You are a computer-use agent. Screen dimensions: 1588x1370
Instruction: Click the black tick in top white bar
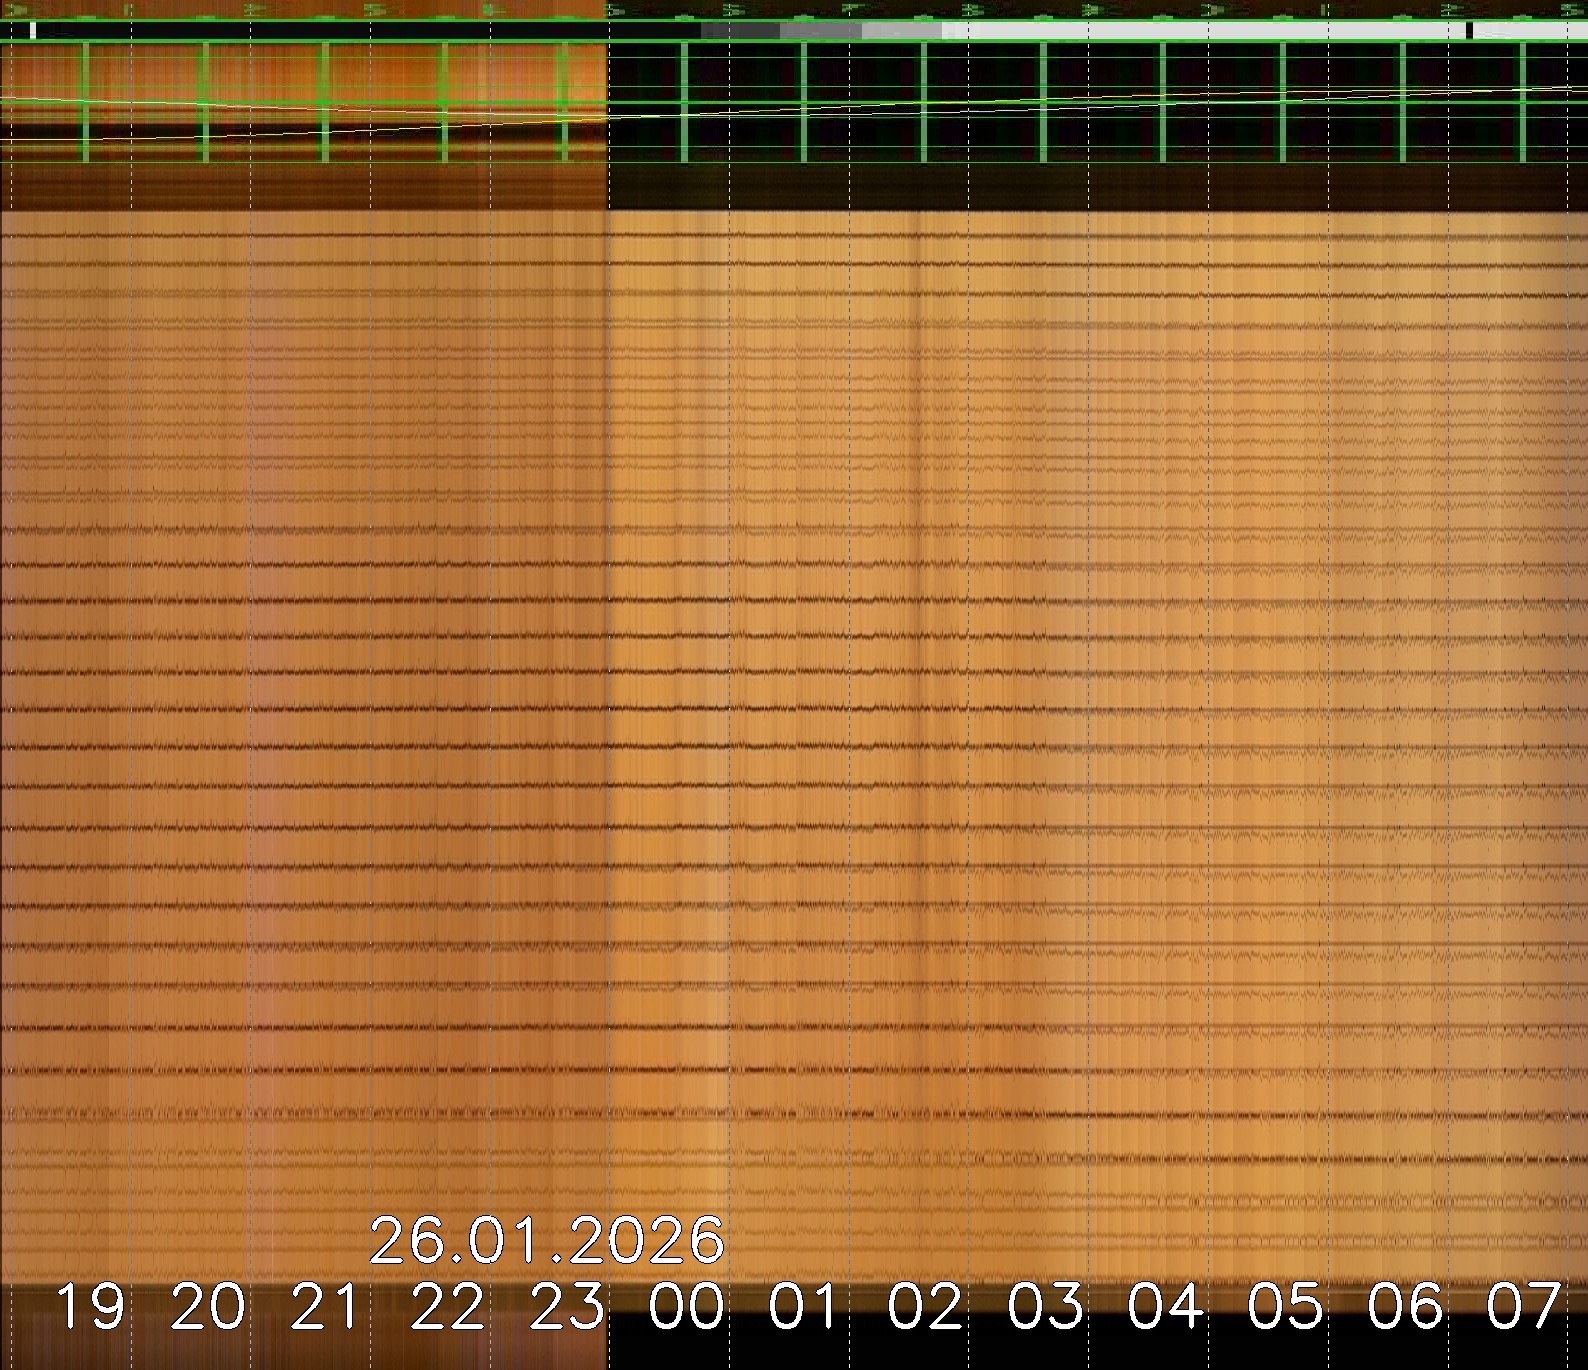(1469, 31)
